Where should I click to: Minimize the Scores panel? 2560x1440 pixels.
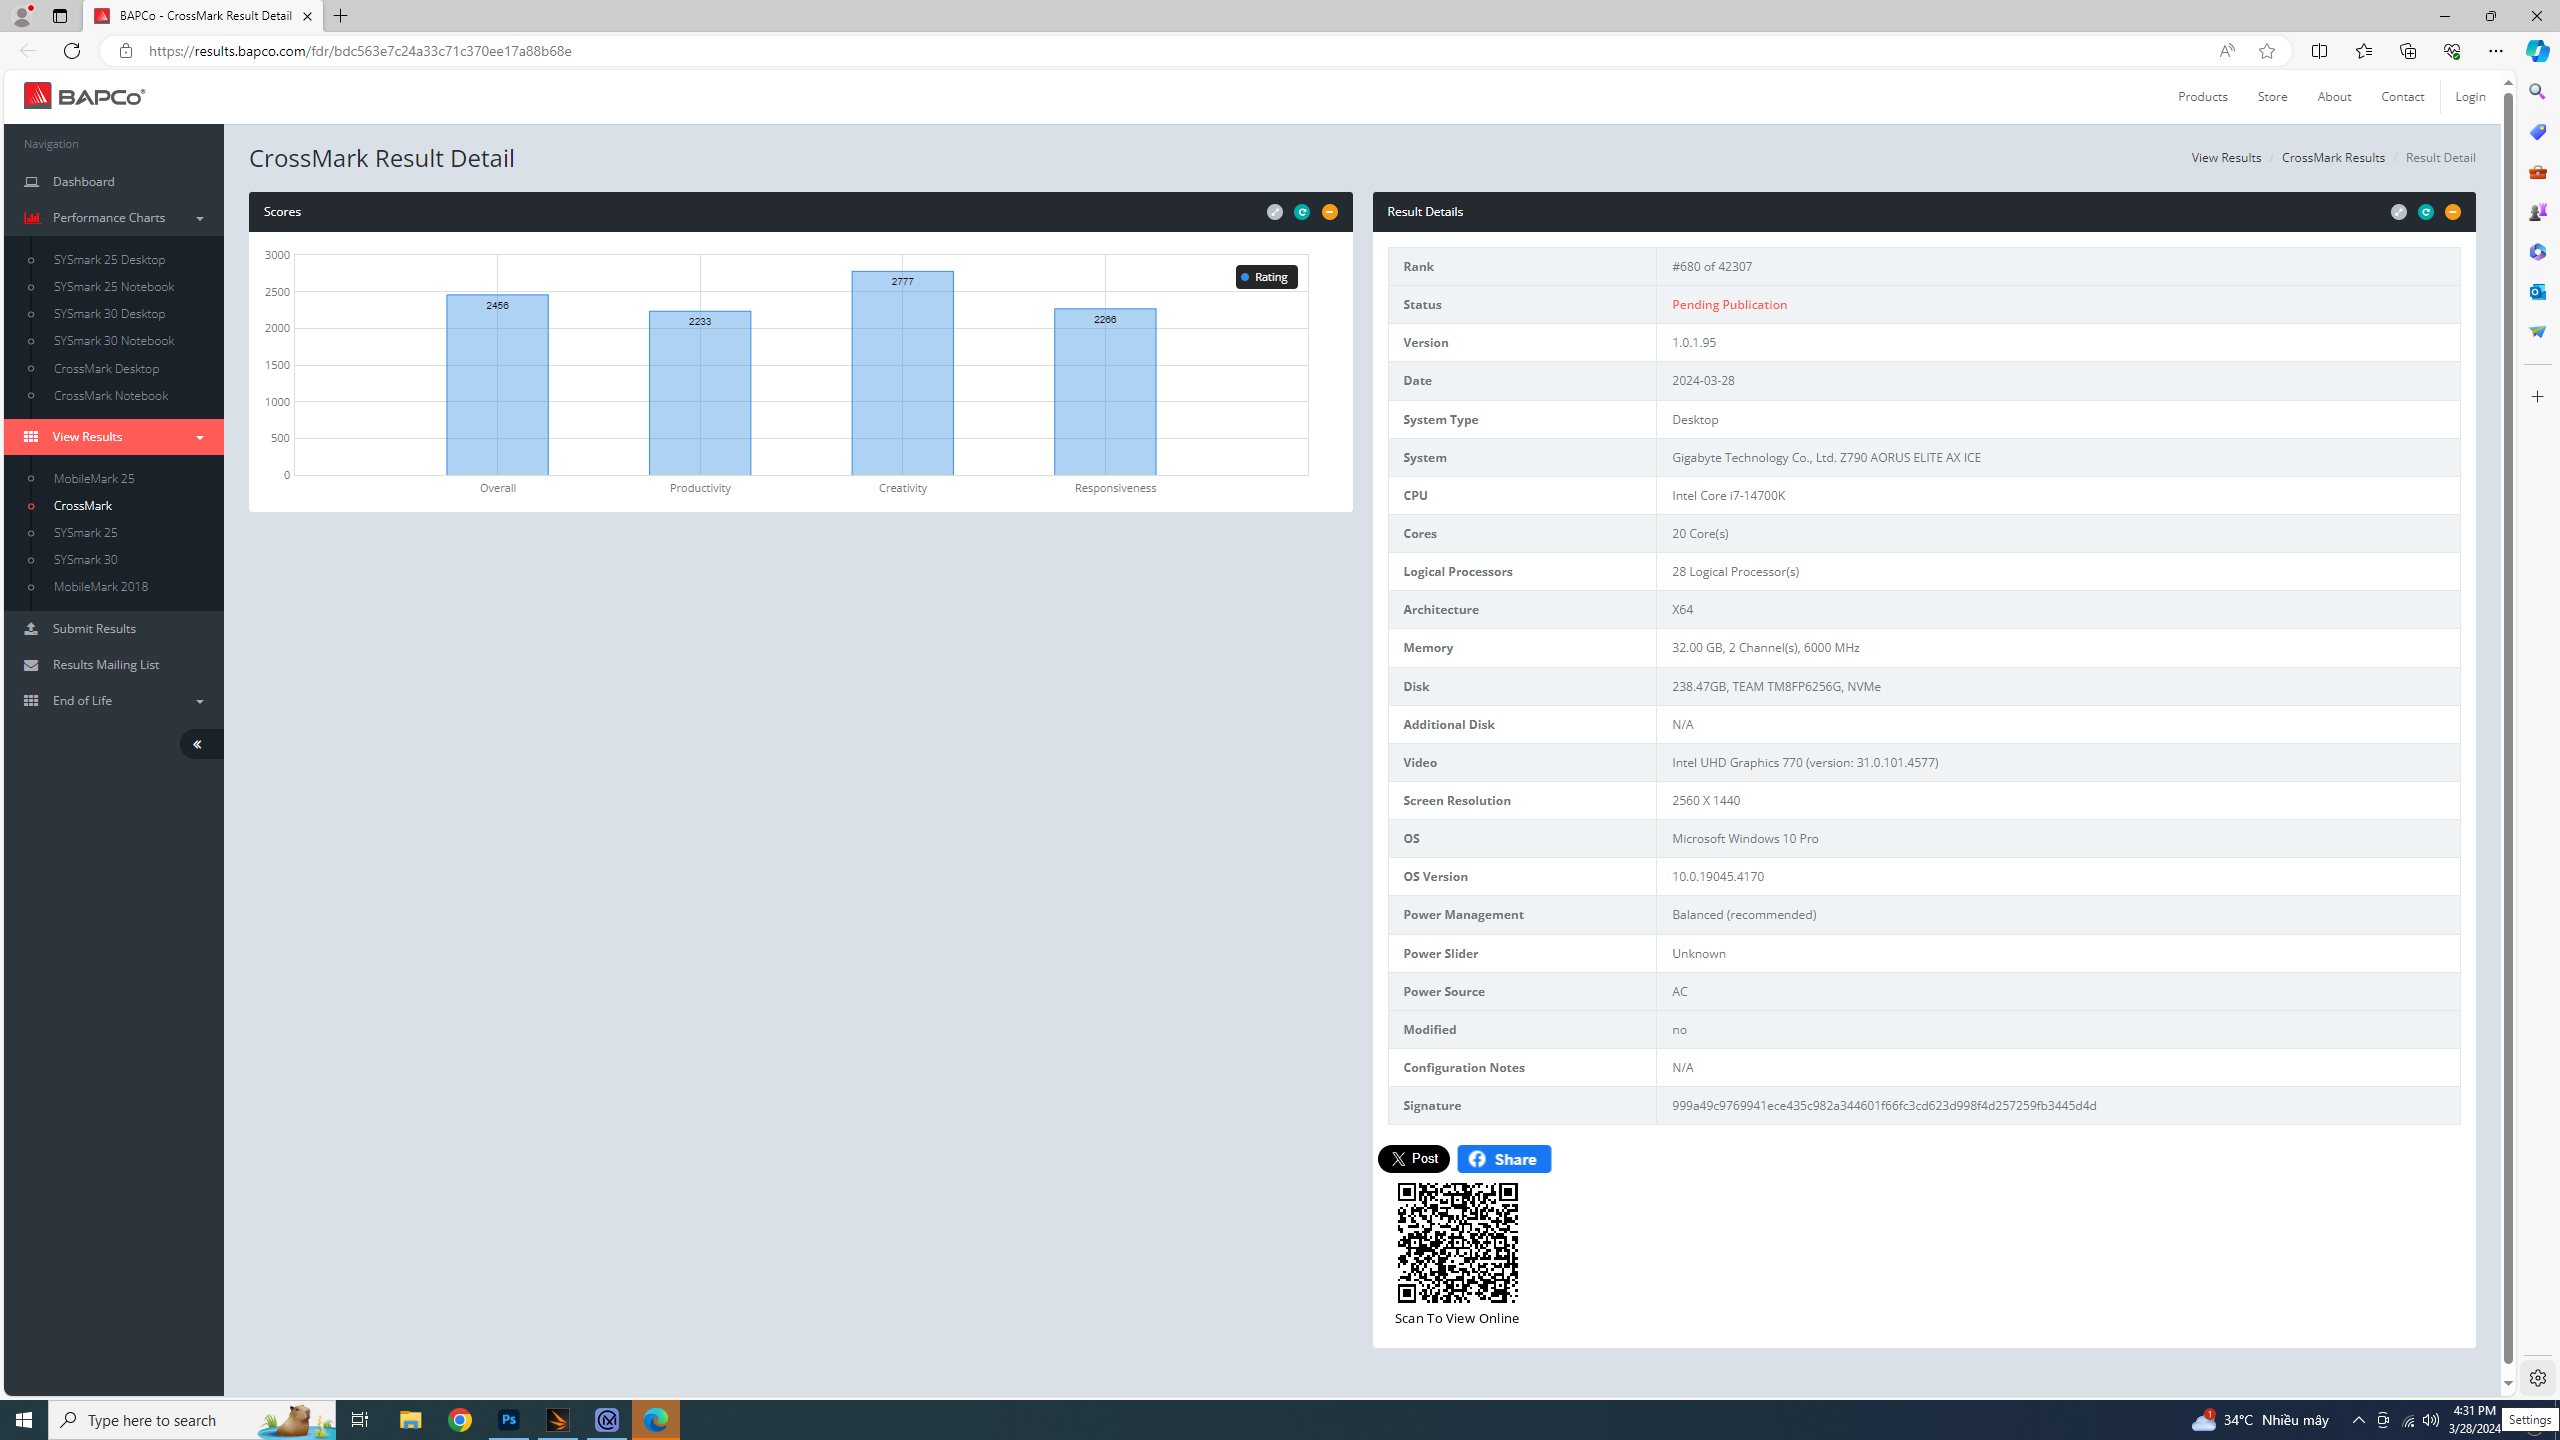[x=1330, y=212]
